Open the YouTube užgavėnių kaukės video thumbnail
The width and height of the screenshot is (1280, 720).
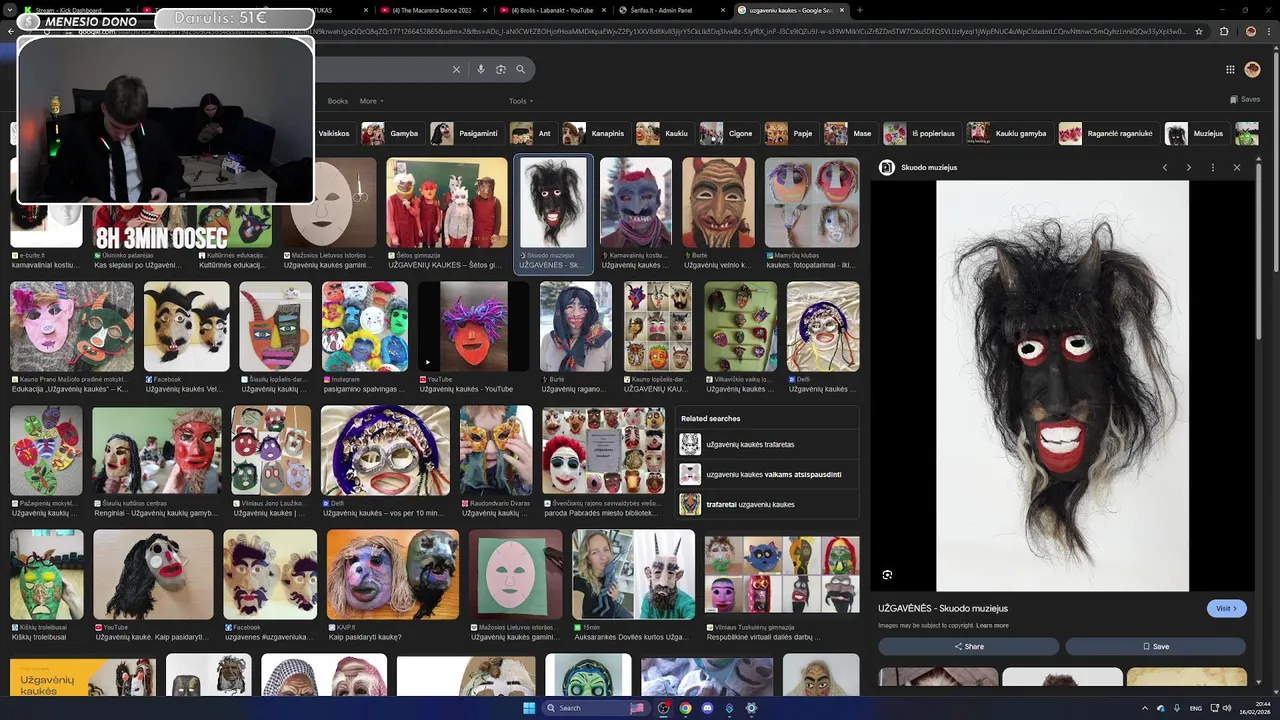pyautogui.click(x=473, y=327)
